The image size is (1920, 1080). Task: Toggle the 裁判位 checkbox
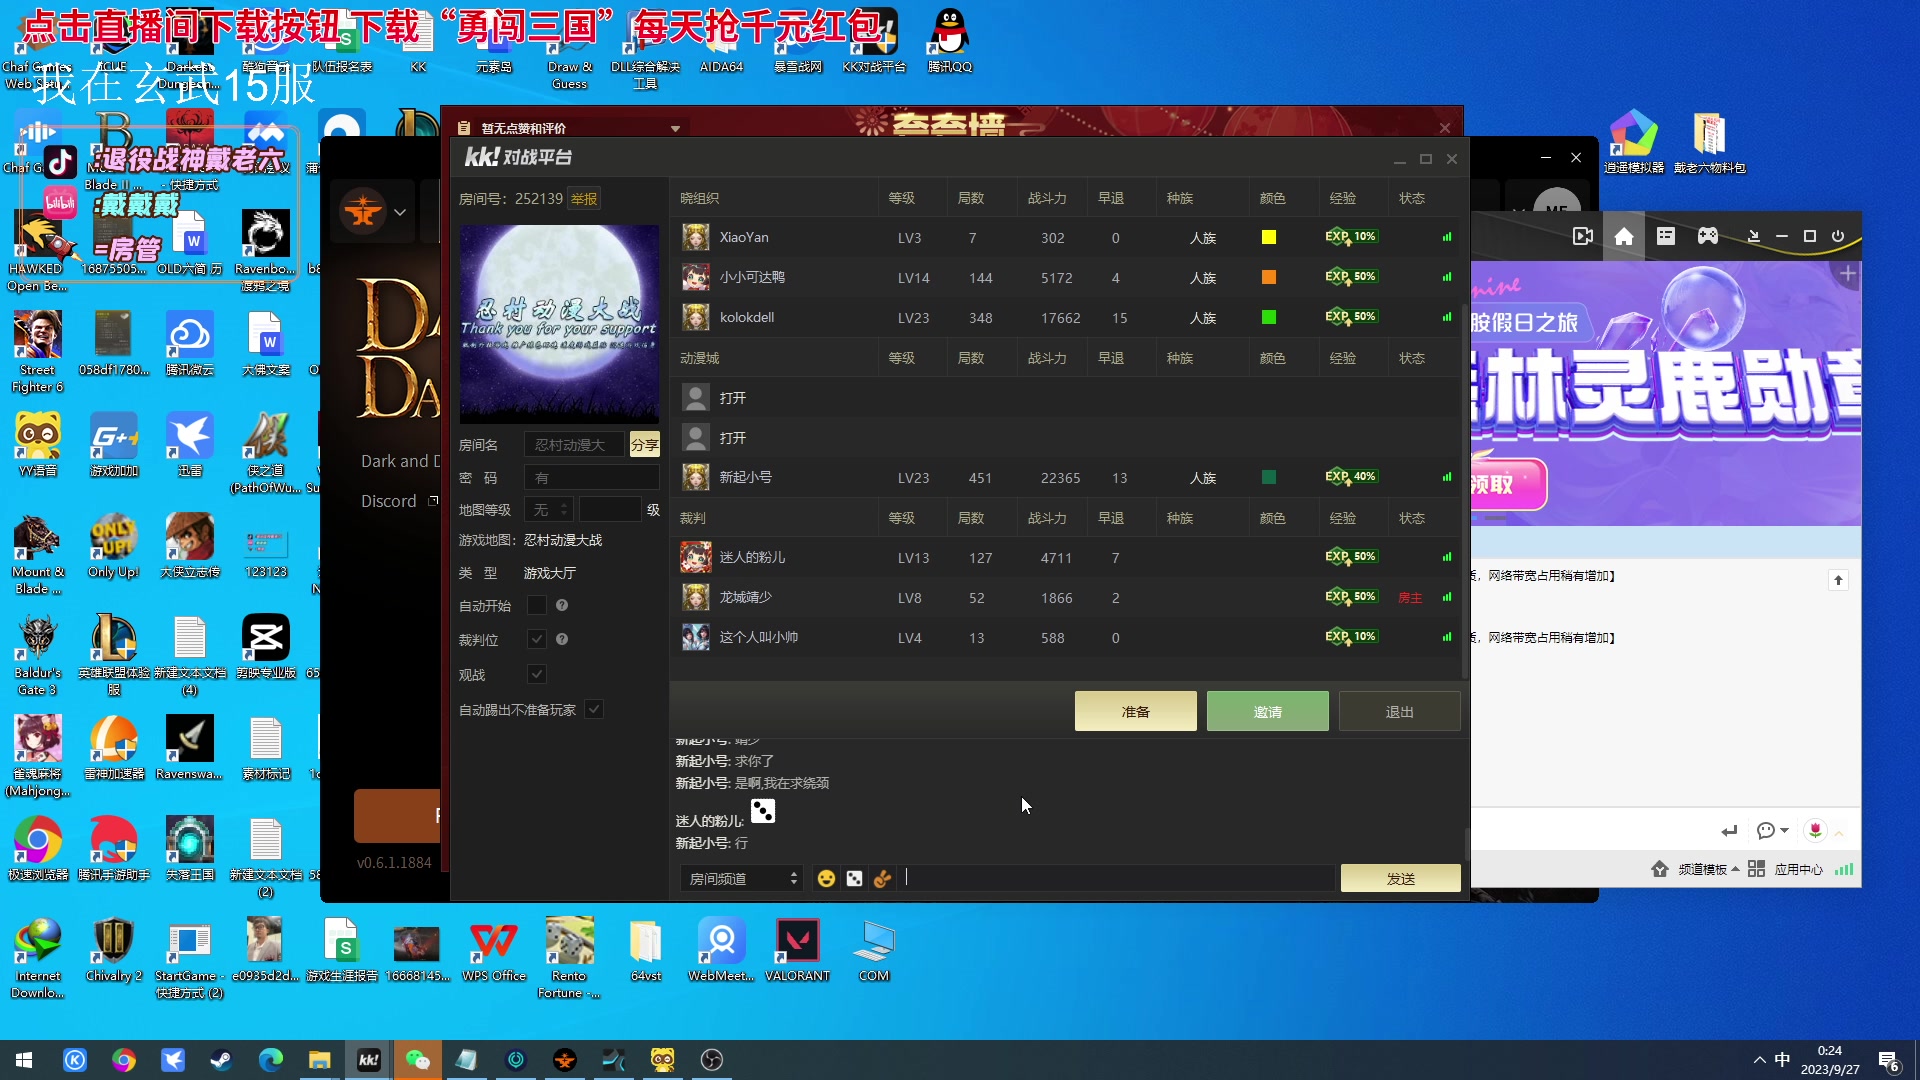point(537,639)
